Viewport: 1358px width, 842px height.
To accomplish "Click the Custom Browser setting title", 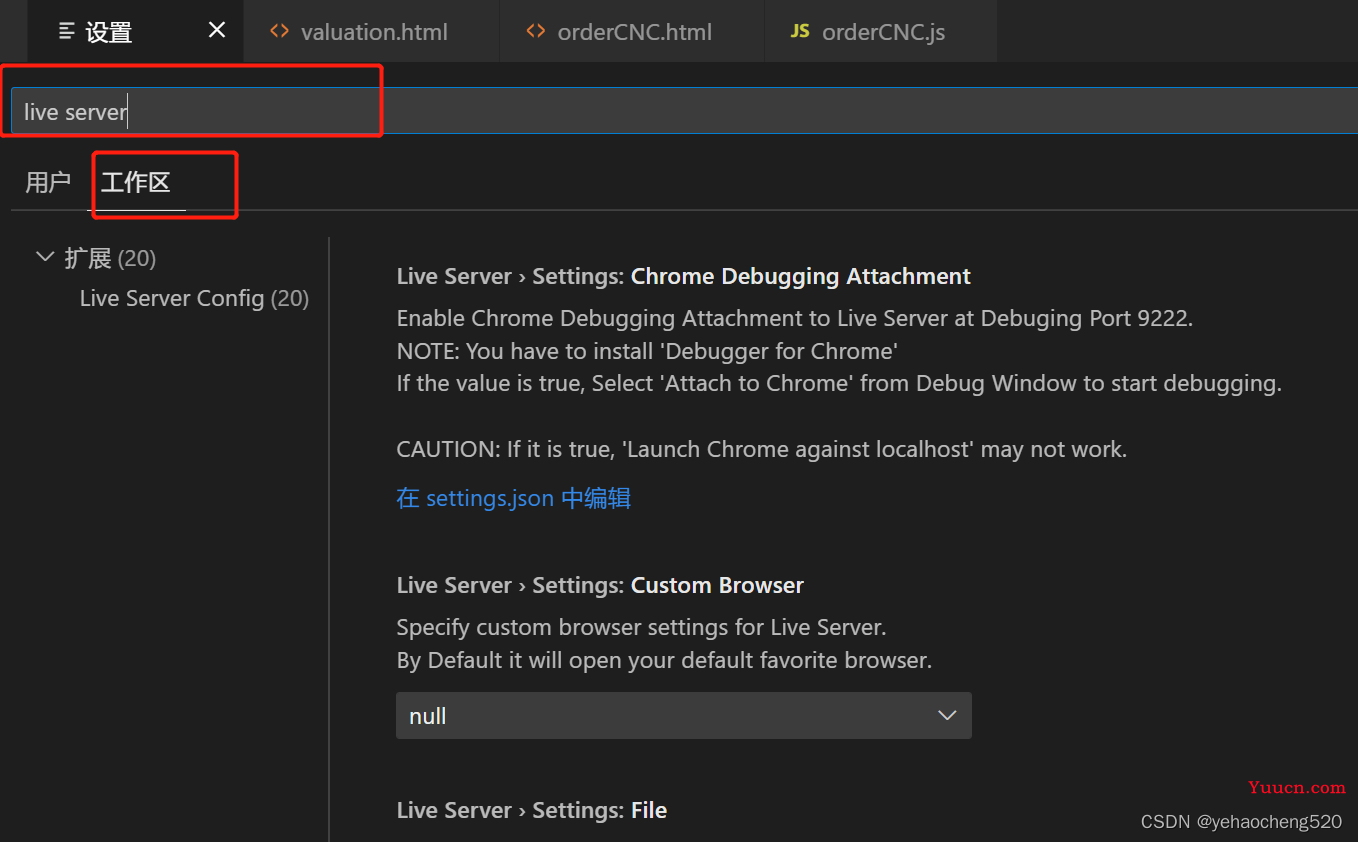I will point(600,585).
